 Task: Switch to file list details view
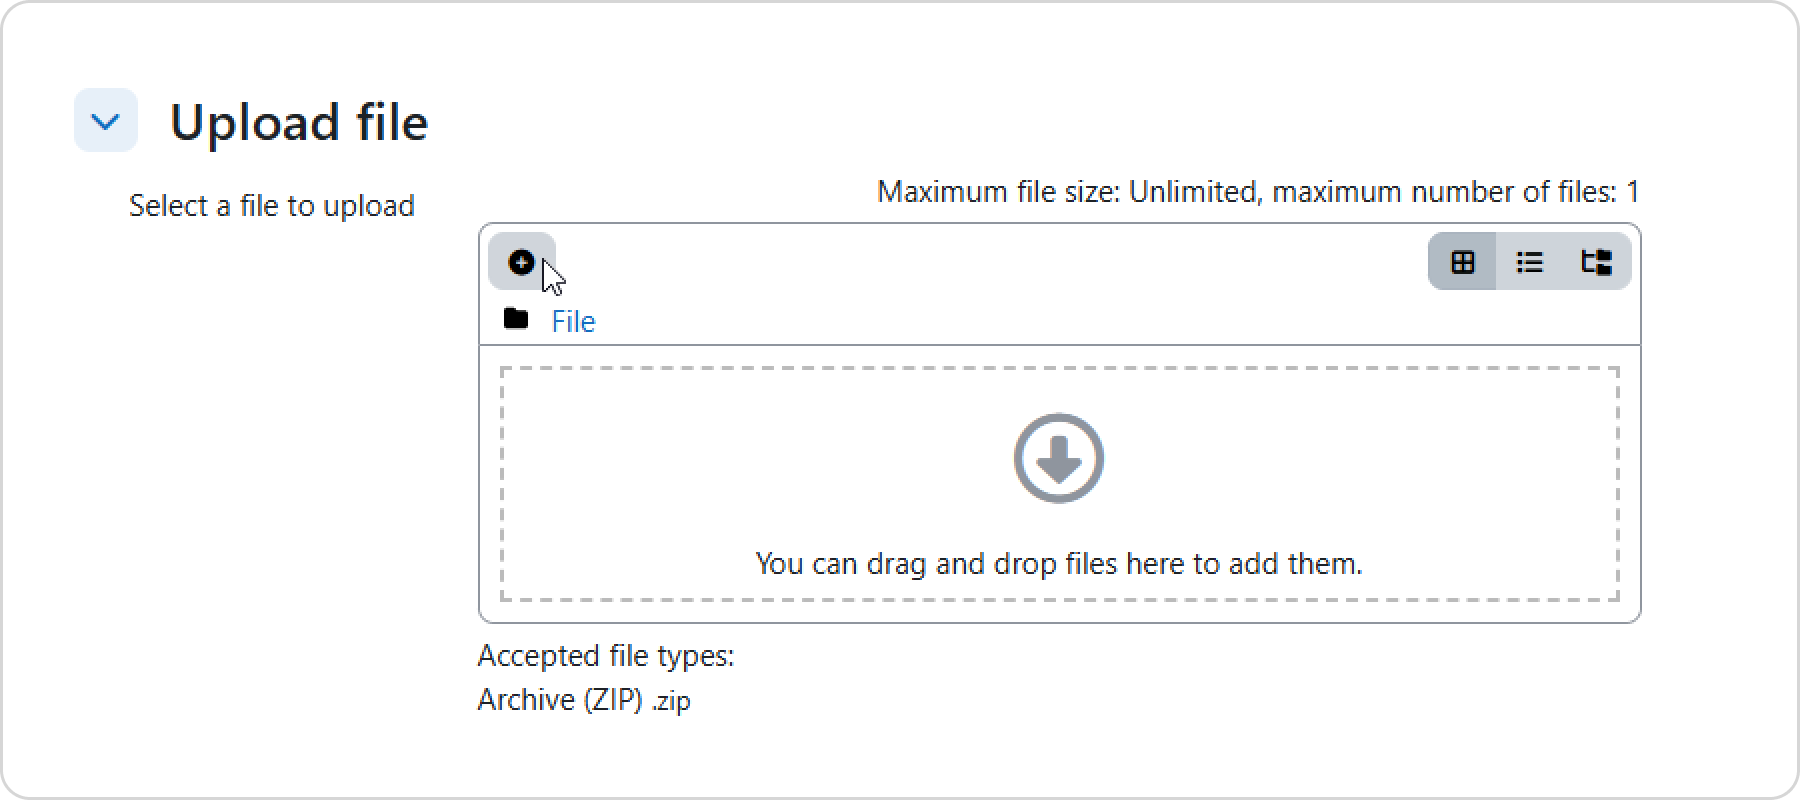1529,262
